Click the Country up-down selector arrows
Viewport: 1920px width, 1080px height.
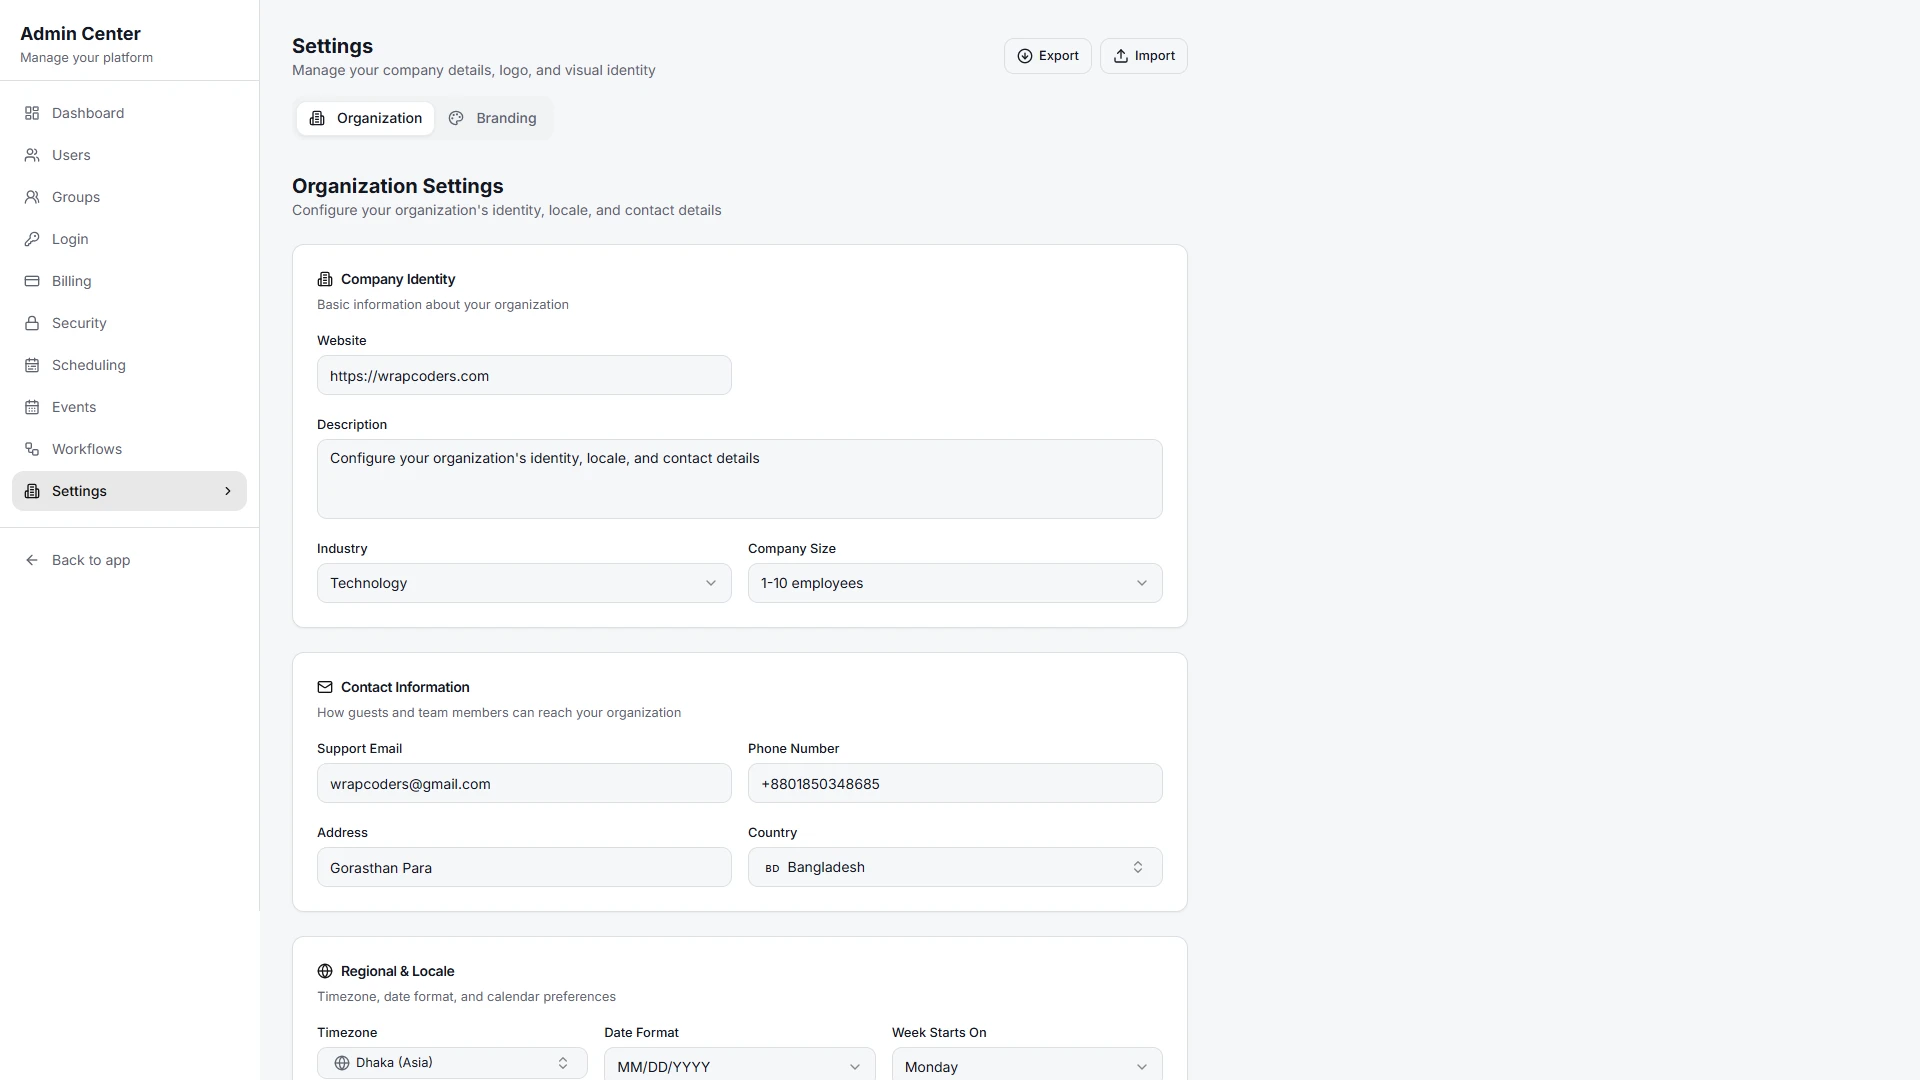point(1138,867)
